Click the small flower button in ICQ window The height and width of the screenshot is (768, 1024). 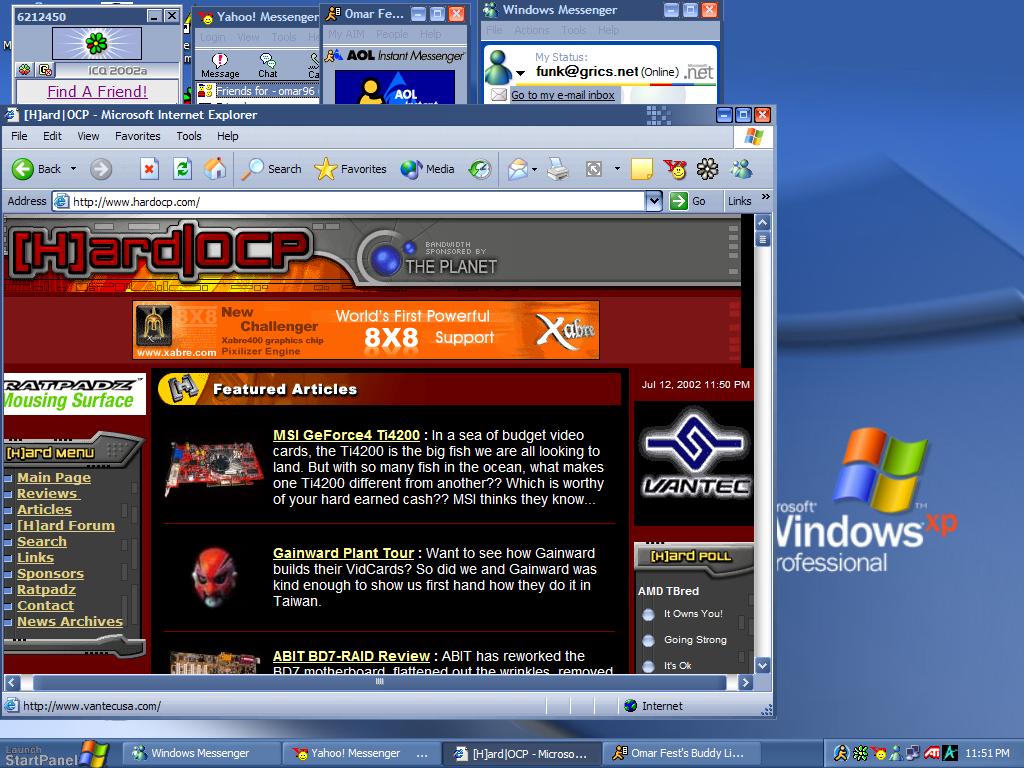(x=24, y=70)
